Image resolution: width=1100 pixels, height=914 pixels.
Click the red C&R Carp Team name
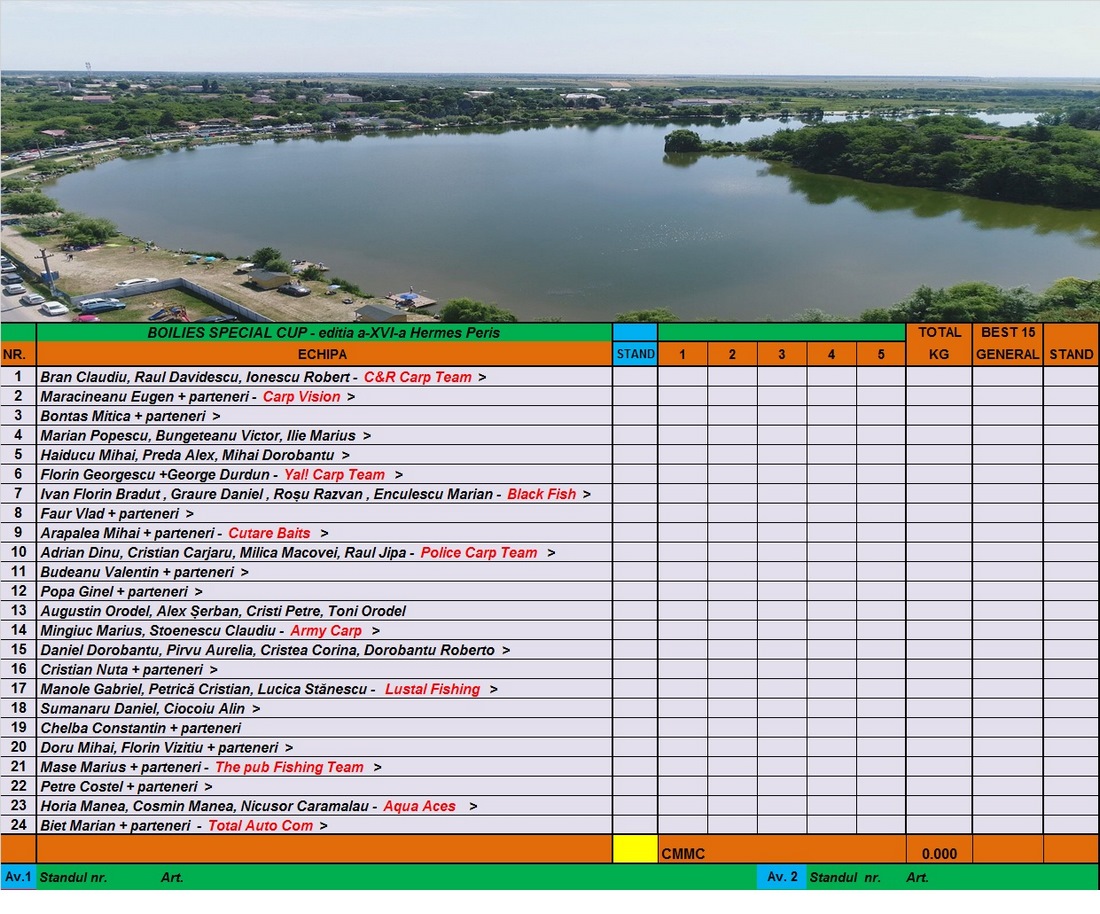pyautogui.click(x=417, y=377)
